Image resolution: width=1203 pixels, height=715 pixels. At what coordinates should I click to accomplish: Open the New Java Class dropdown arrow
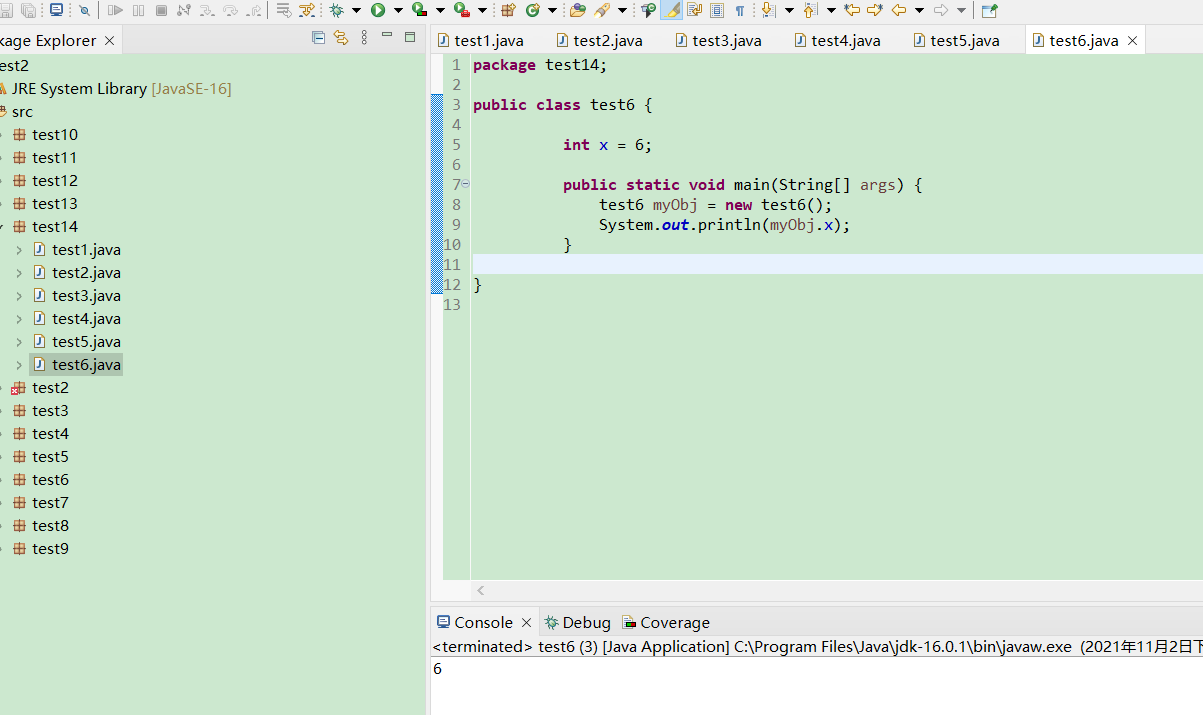552,10
